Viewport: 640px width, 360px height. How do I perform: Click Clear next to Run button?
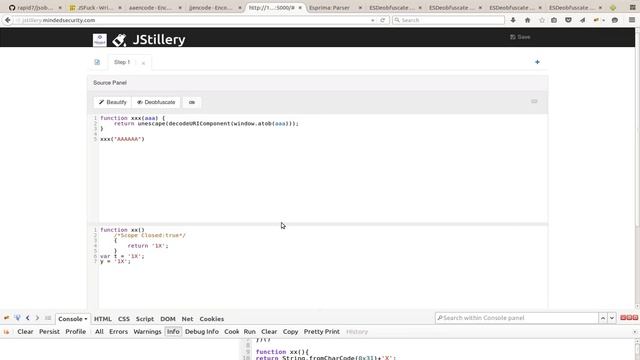coord(269,331)
